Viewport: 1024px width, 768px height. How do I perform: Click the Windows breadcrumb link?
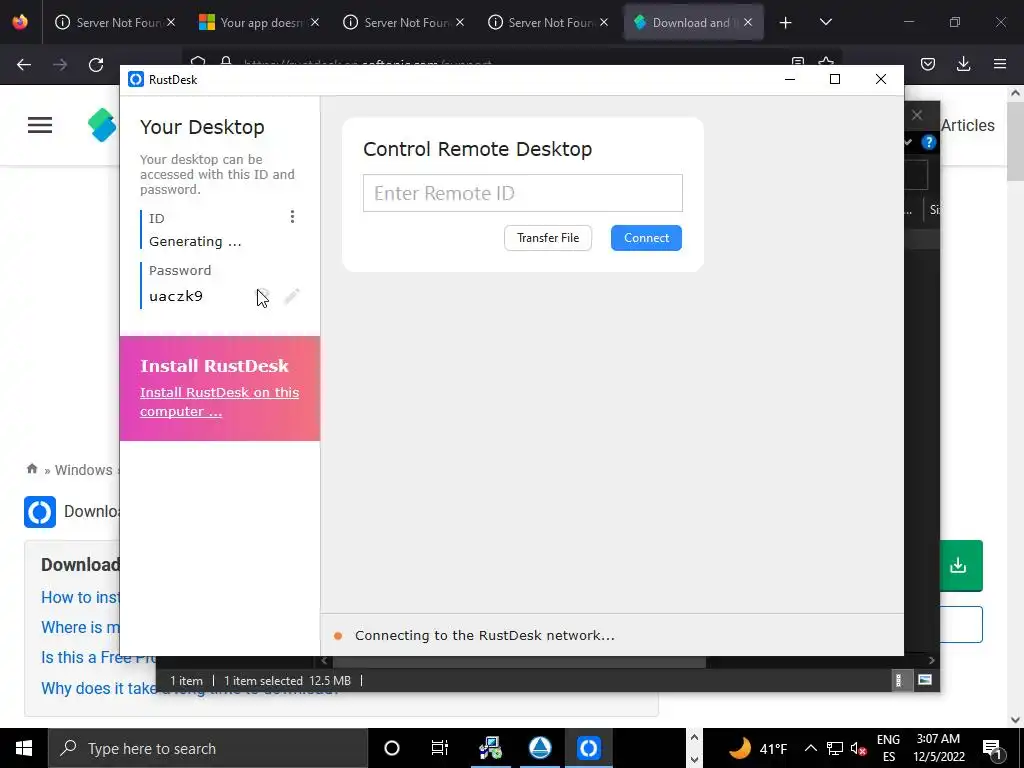(x=84, y=470)
